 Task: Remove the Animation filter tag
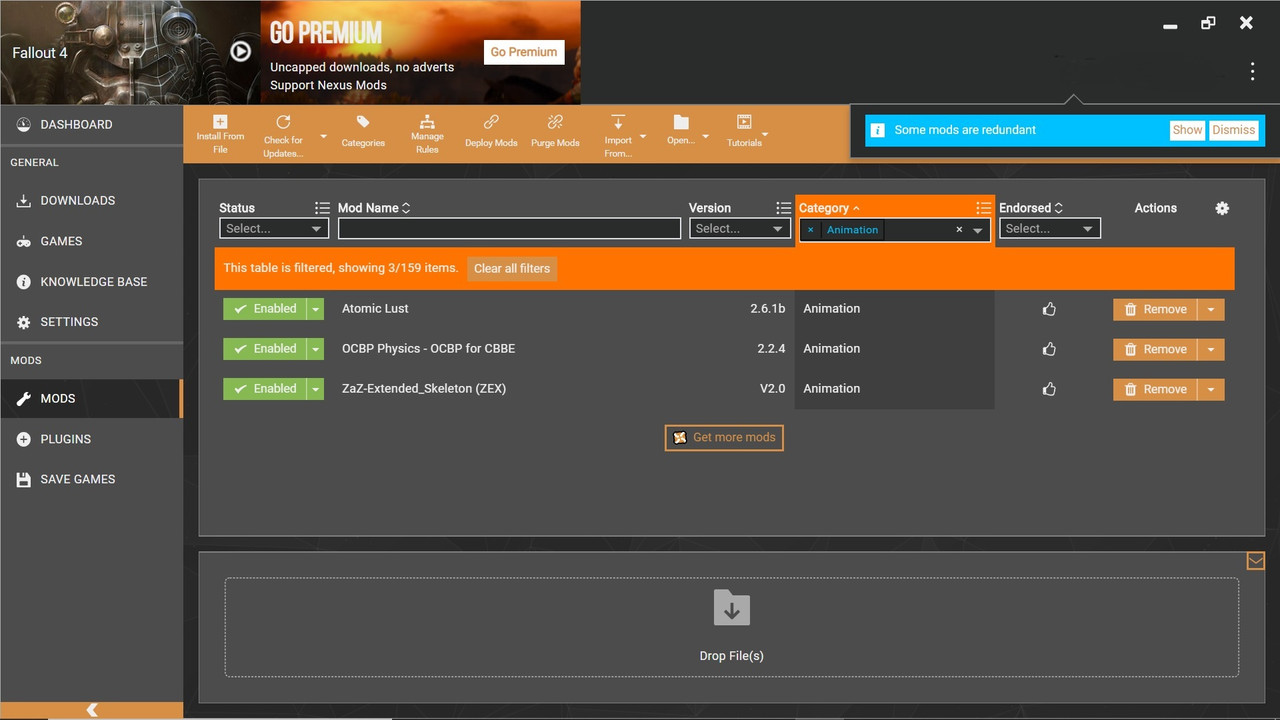coord(810,230)
